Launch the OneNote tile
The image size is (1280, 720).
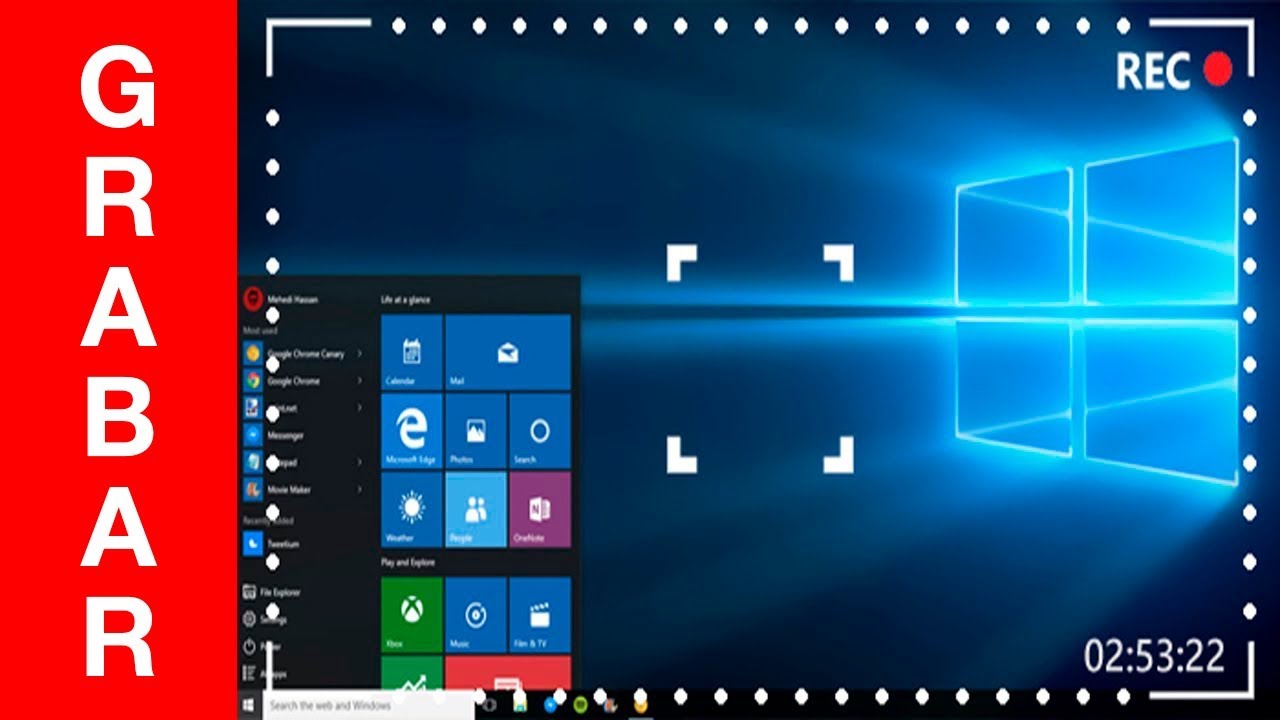pos(540,509)
